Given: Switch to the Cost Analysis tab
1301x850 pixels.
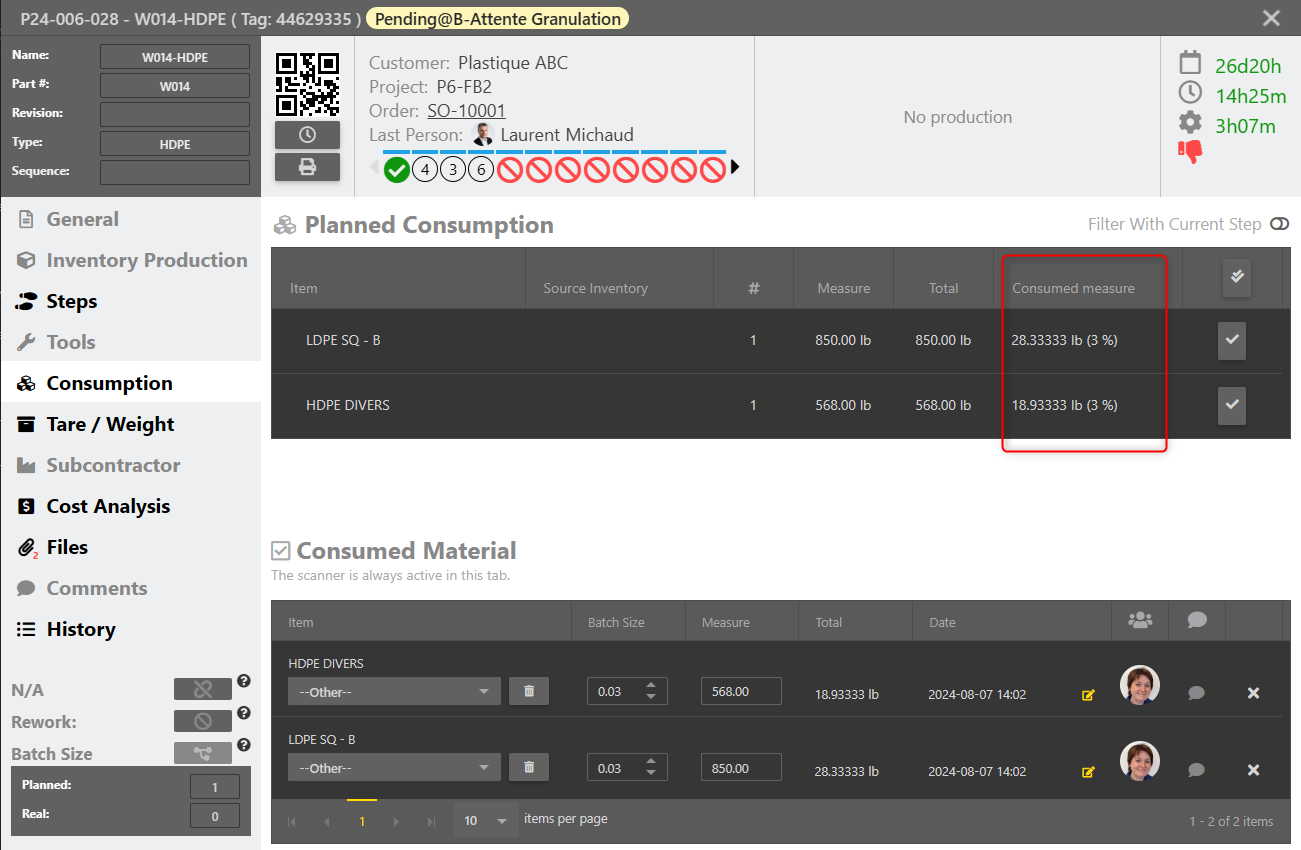Looking at the screenshot, I should point(108,506).
